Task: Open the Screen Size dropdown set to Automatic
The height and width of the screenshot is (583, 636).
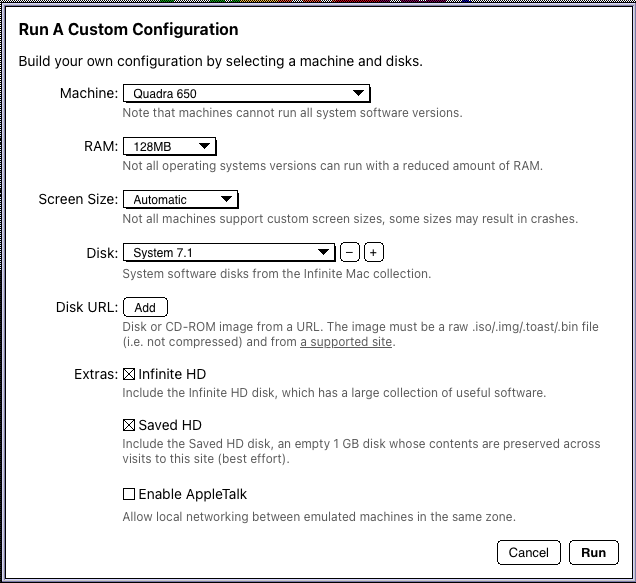Action: (x=179, y=199)
